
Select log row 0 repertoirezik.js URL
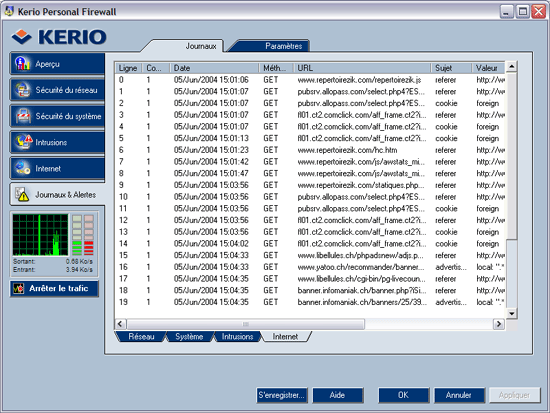[x=359, y=80]
